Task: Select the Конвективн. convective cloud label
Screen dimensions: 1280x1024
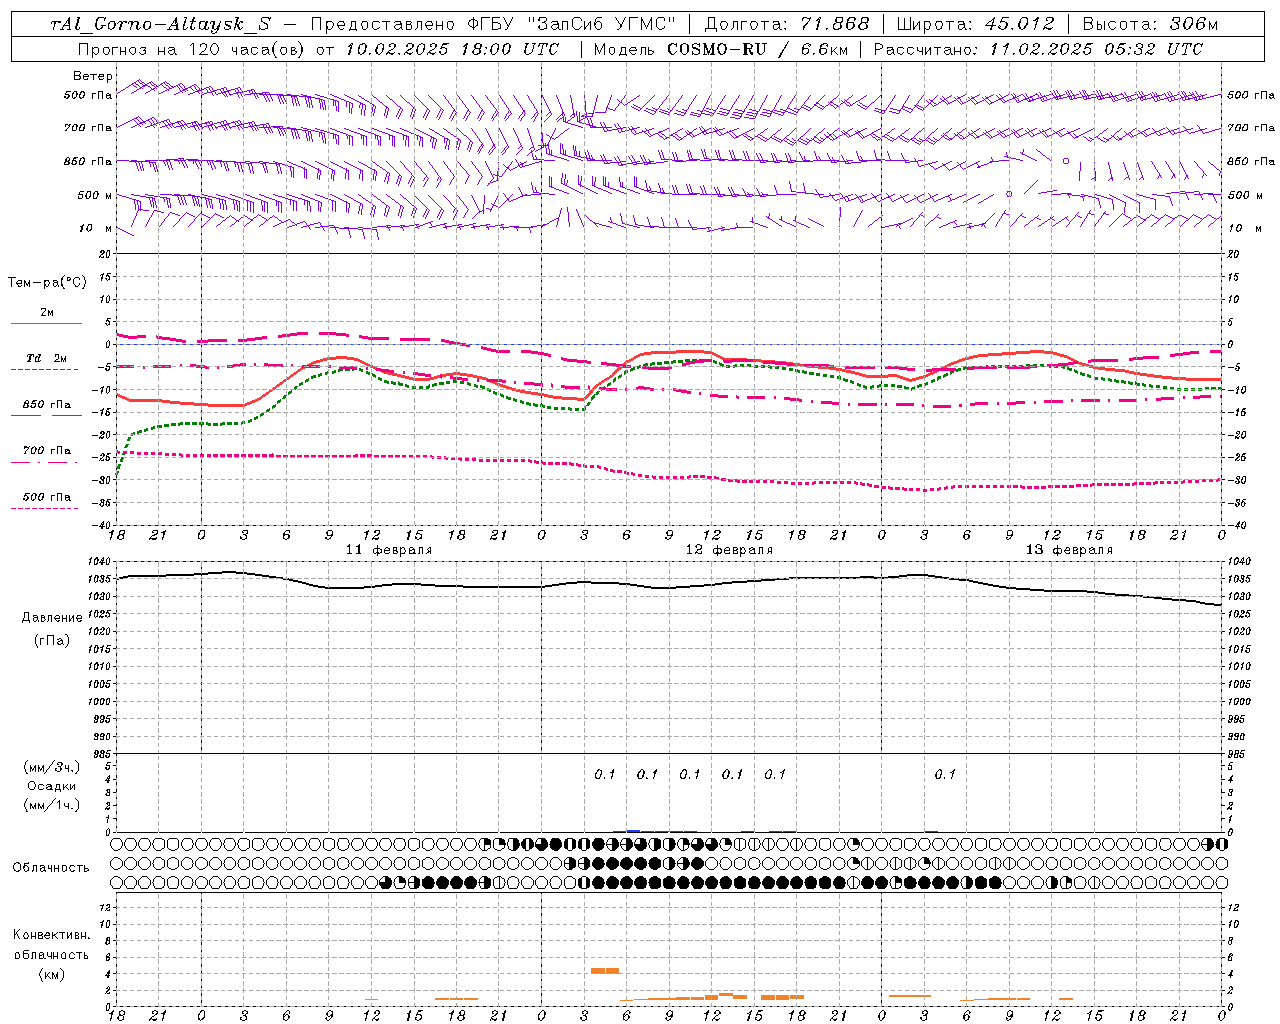Action: coord(51,935)
